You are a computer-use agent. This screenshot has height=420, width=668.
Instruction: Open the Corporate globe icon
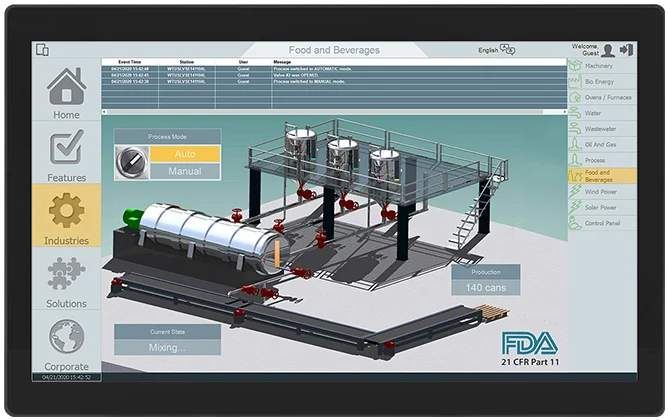click(x=66, y=336)
